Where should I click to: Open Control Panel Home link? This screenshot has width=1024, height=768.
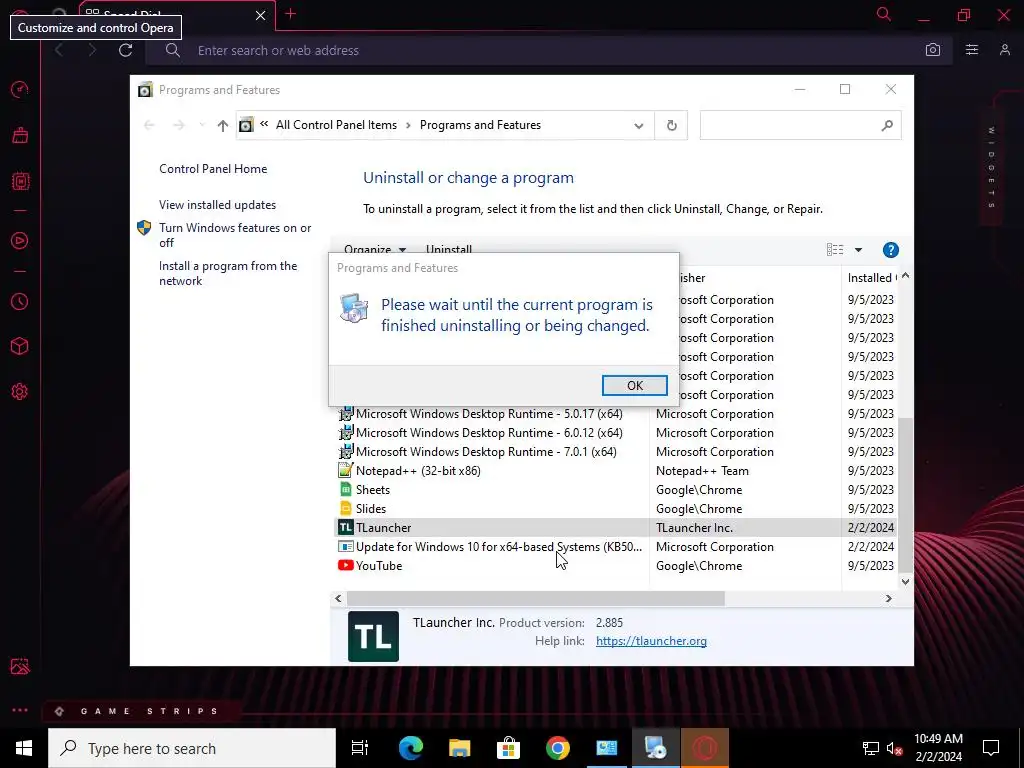pos(213,168)
